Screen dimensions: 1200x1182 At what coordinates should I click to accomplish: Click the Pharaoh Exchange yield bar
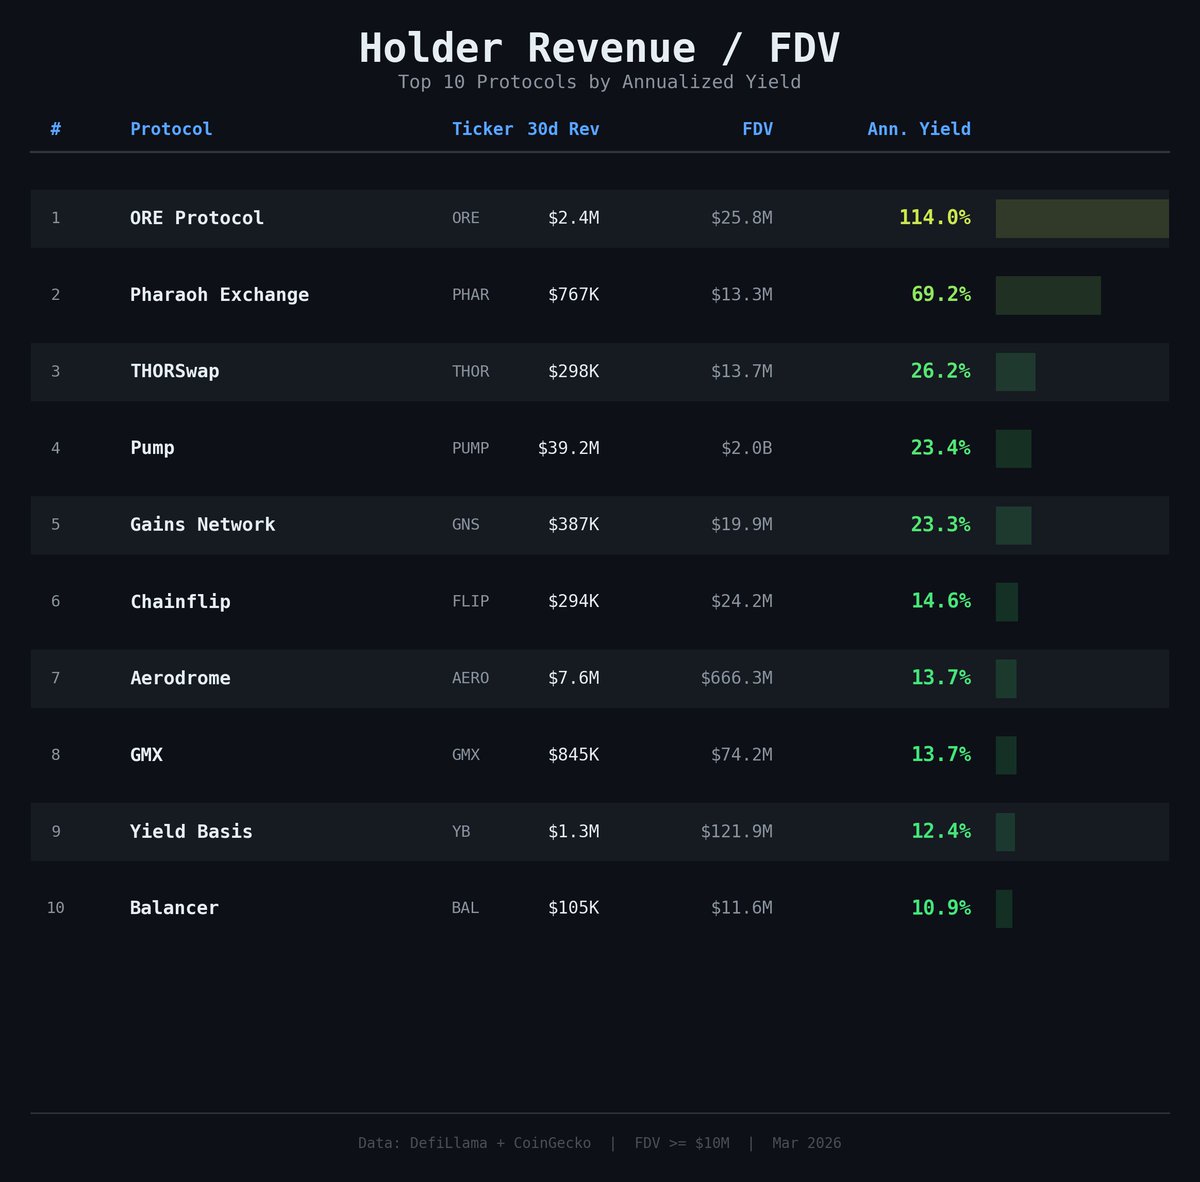click(1048, 296)
